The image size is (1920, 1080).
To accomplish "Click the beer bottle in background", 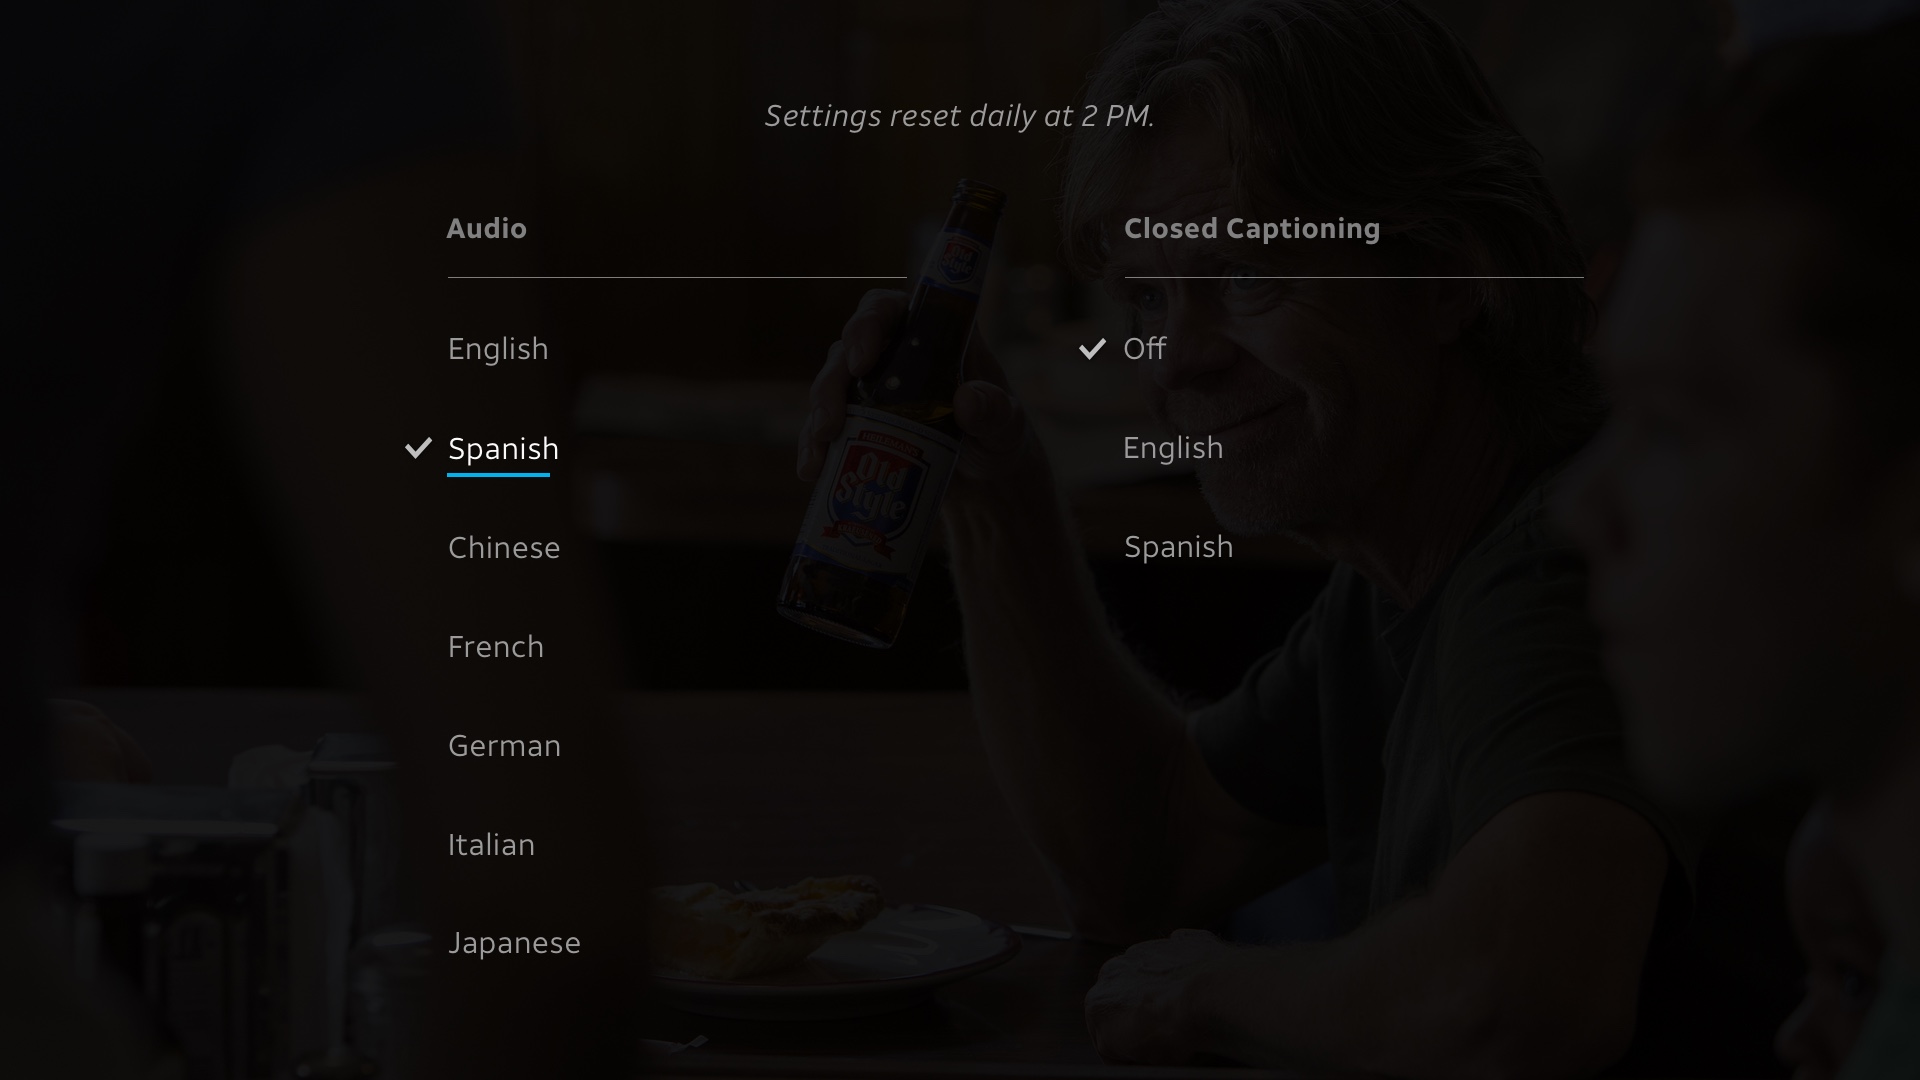I will coord(890,415).
